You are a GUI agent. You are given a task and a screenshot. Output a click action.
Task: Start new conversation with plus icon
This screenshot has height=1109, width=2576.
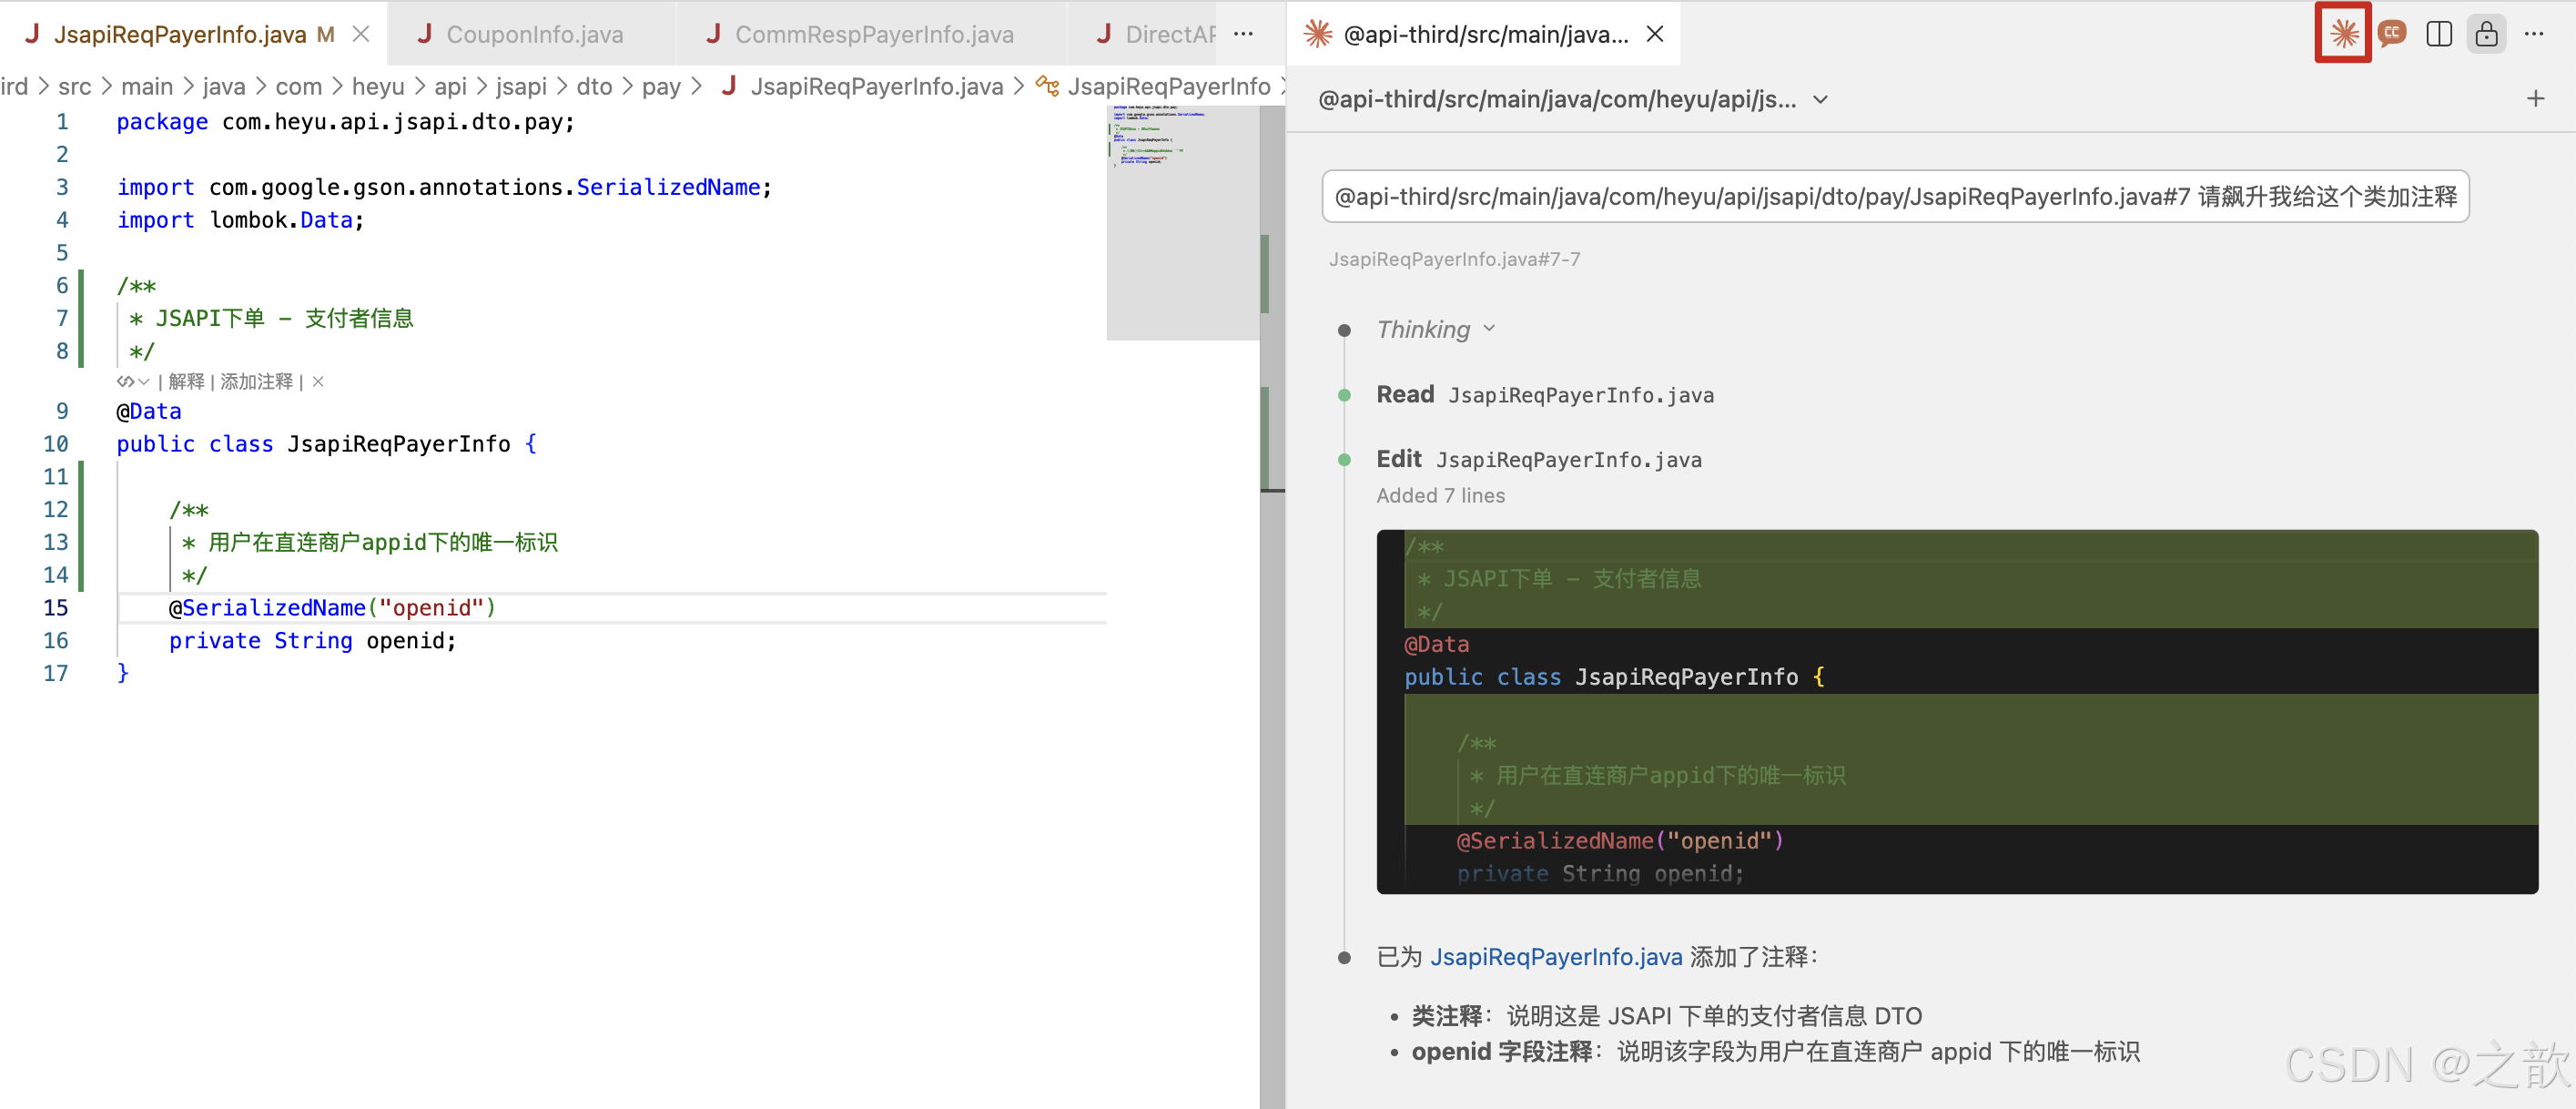(2534, 99)
